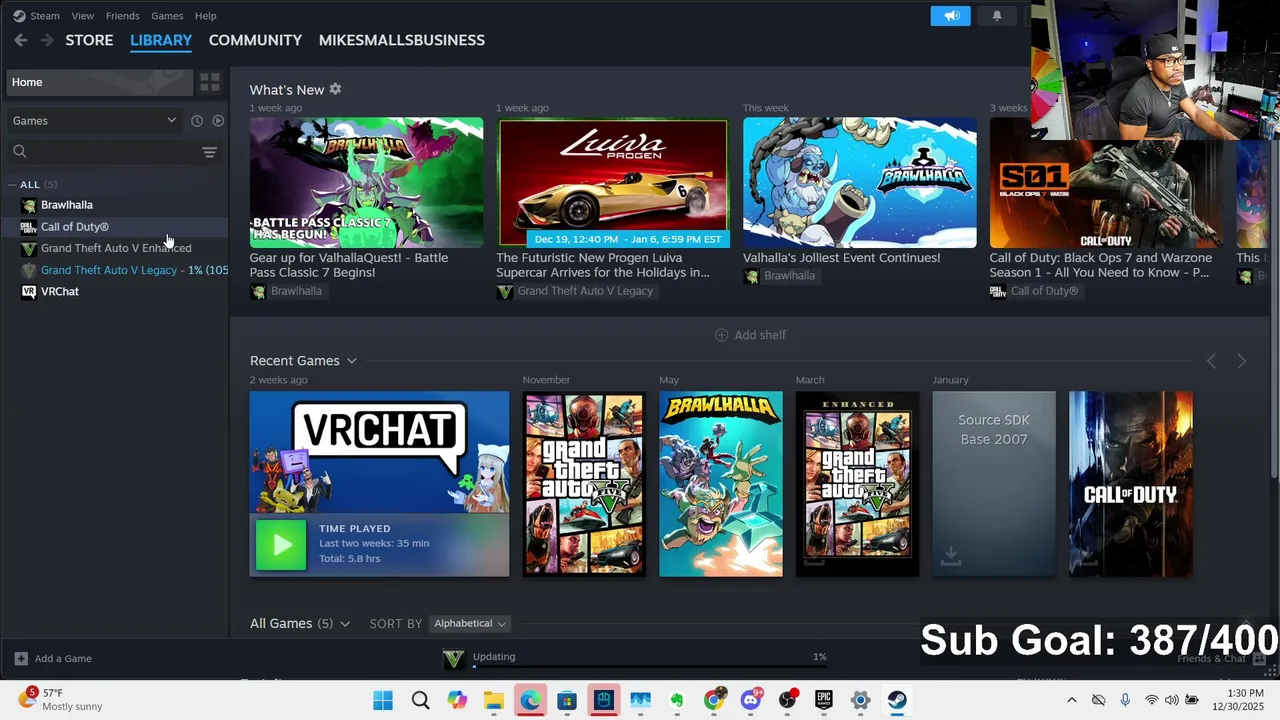Open Windows taskbar search

point(421,700)
